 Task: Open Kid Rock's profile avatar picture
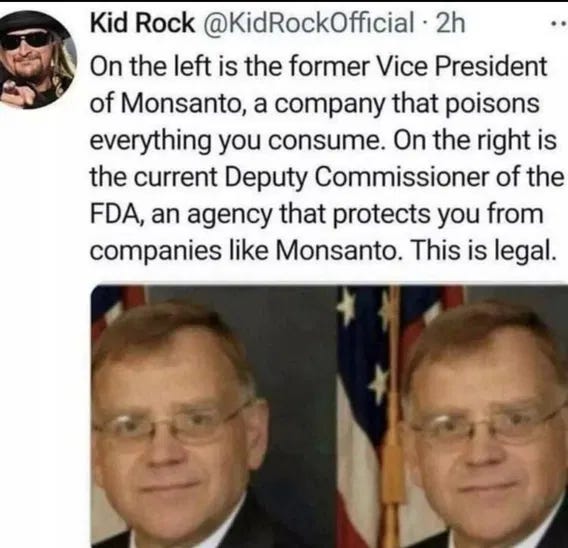point(38,60)
